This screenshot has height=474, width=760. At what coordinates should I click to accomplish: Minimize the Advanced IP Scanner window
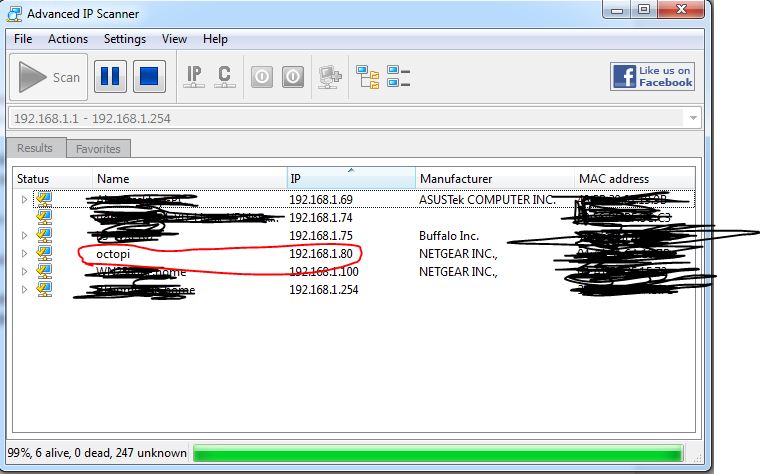(x=617, y=9)
